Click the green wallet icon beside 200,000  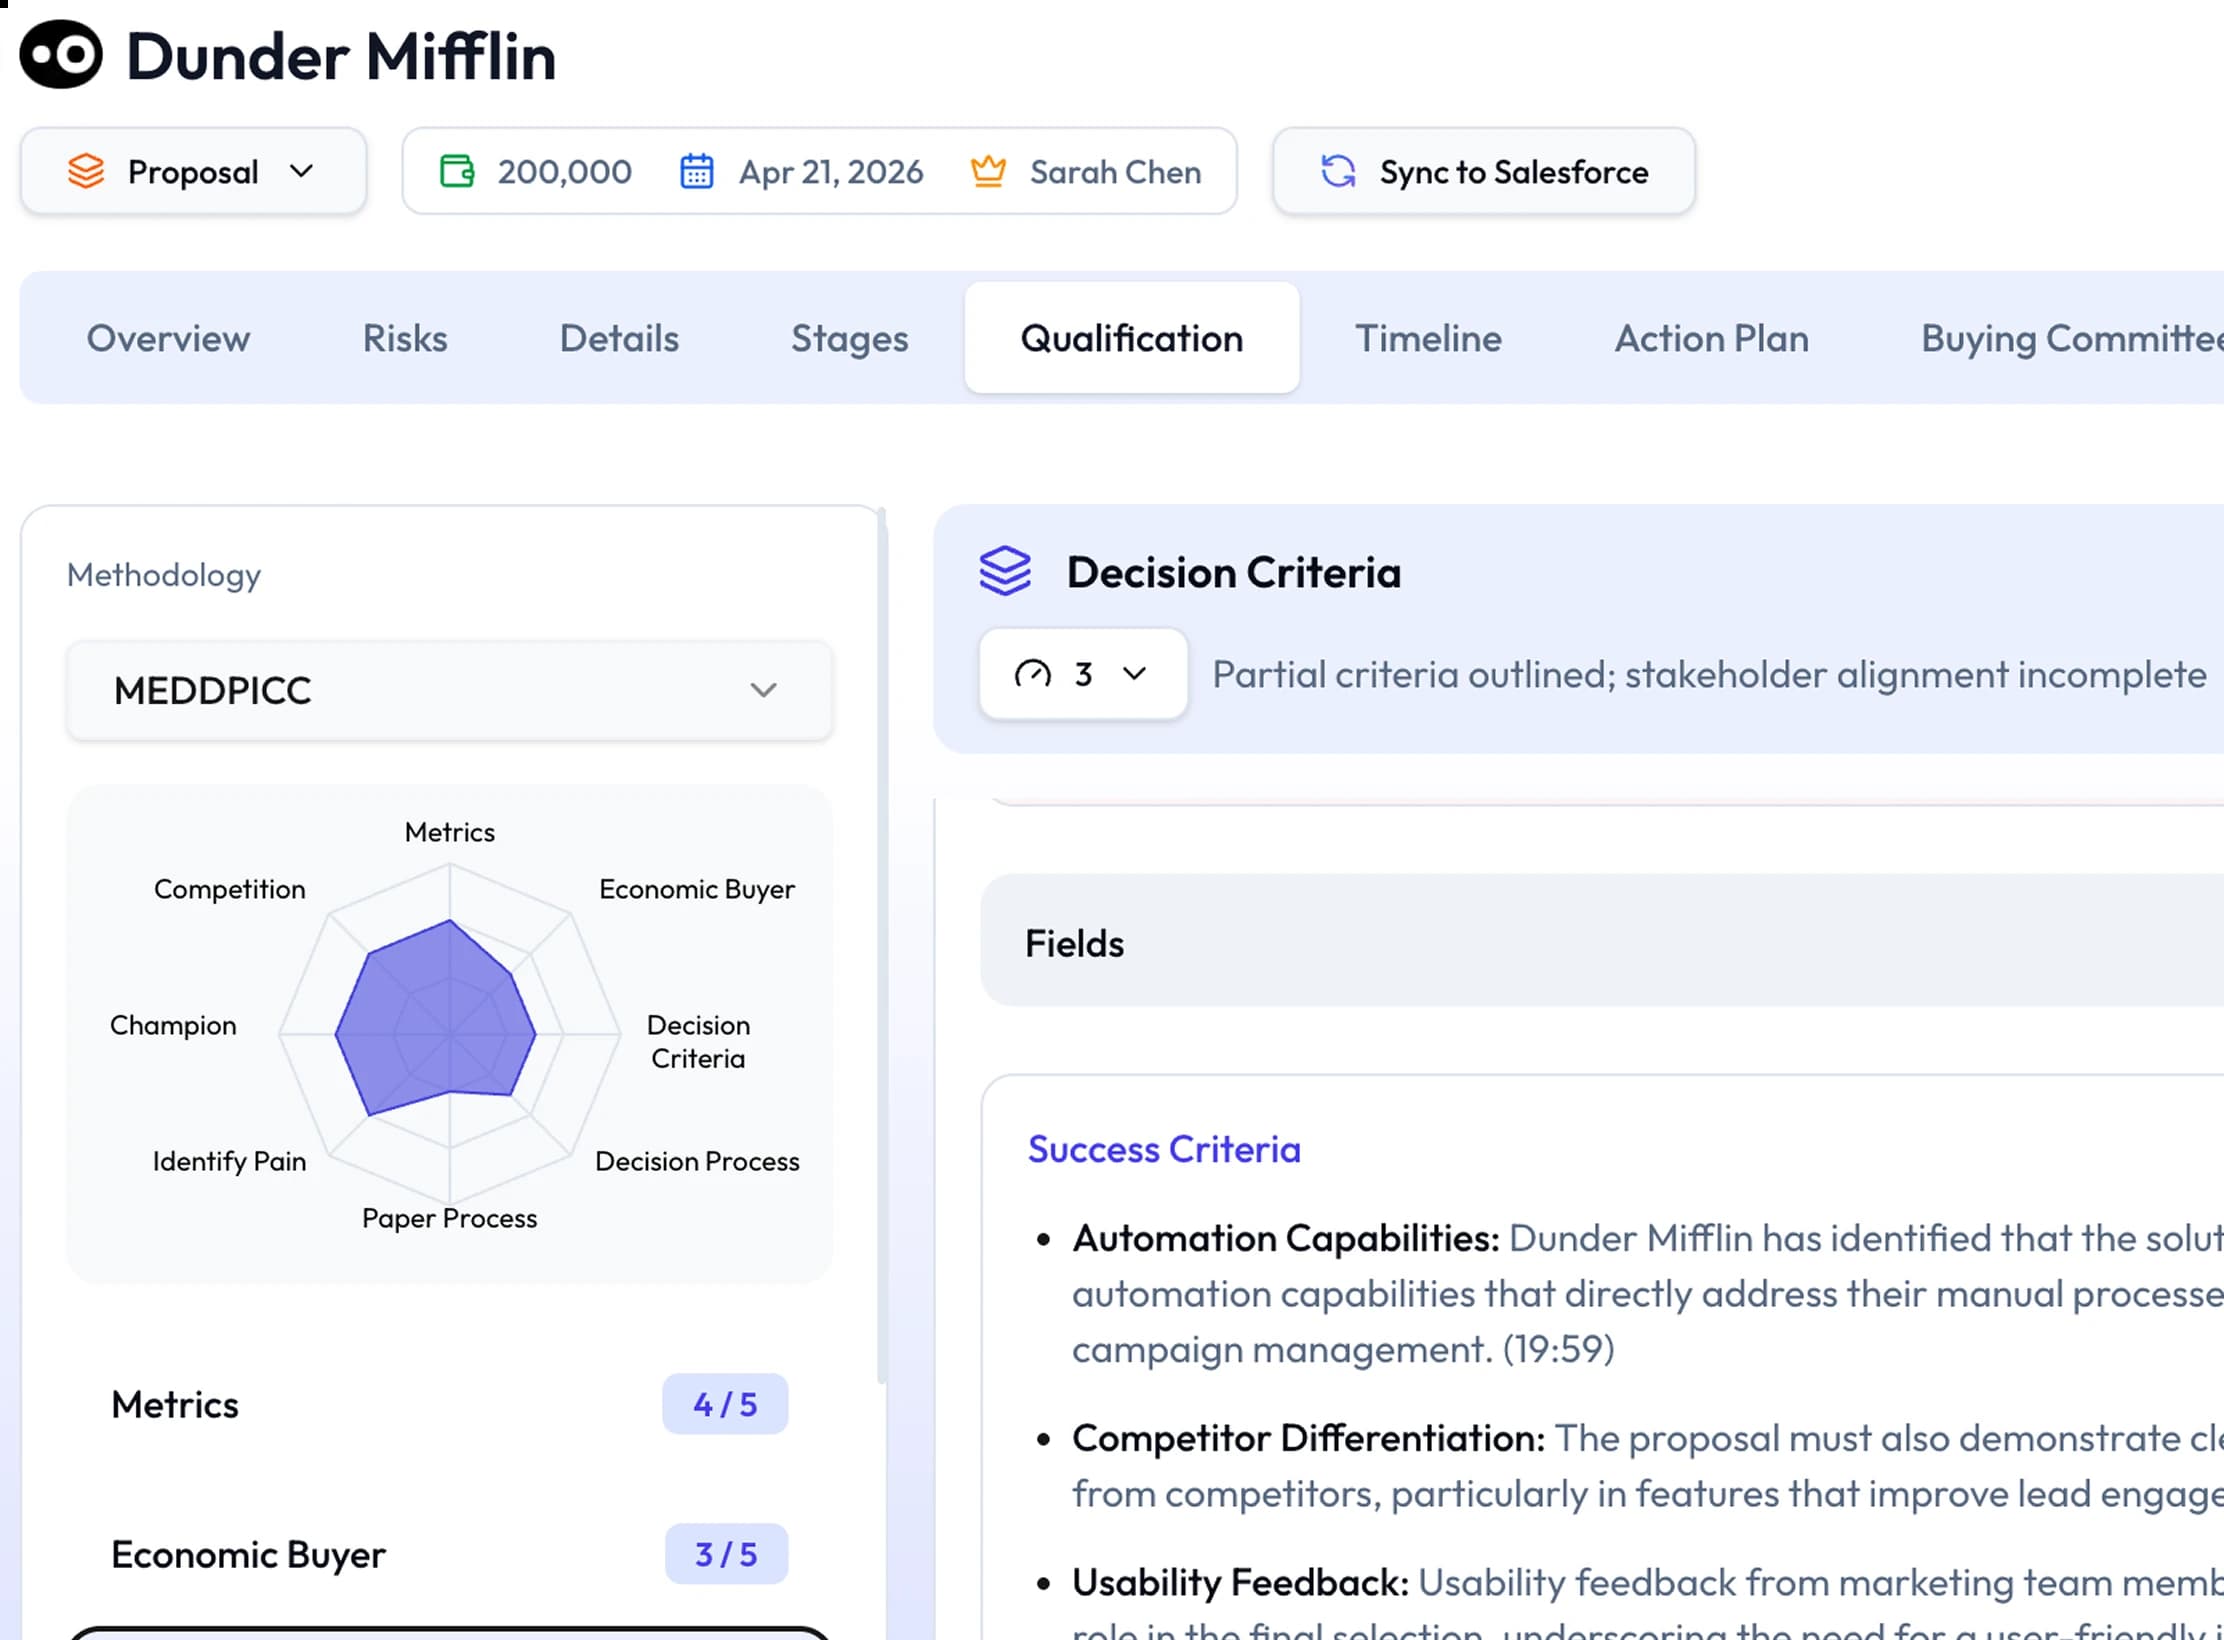coord(457,171)
